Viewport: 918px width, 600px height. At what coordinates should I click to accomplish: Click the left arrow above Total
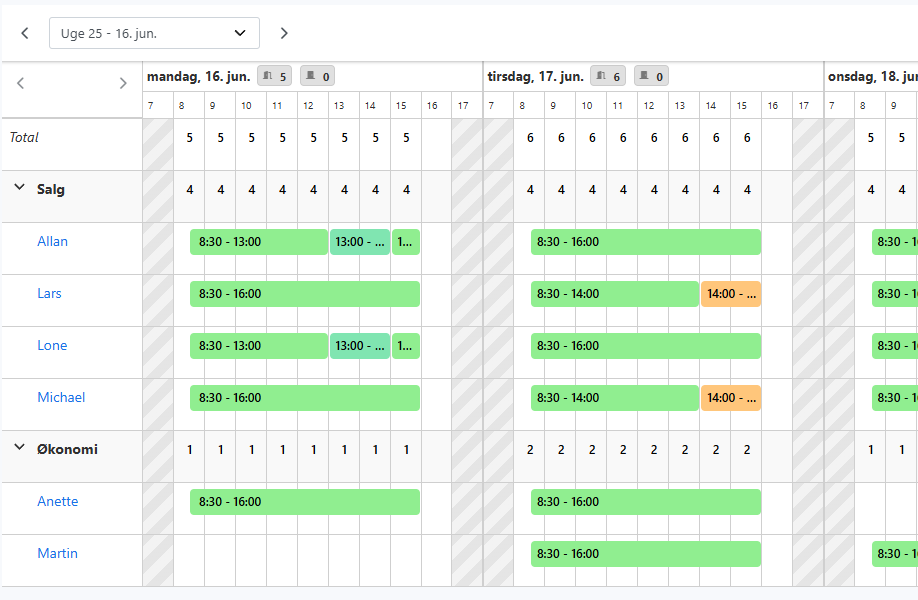(x=20, y=84)
